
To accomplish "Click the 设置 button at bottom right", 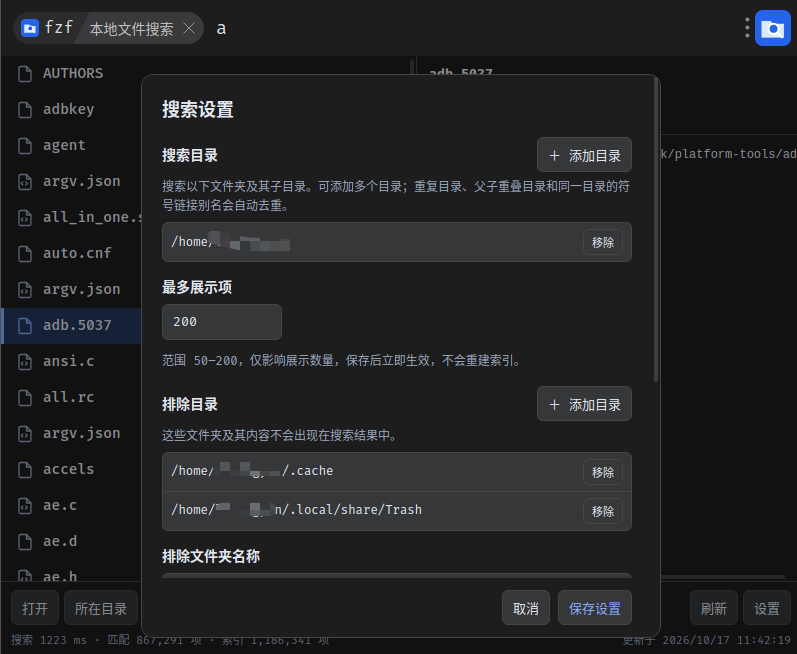I will pos(767,608).
